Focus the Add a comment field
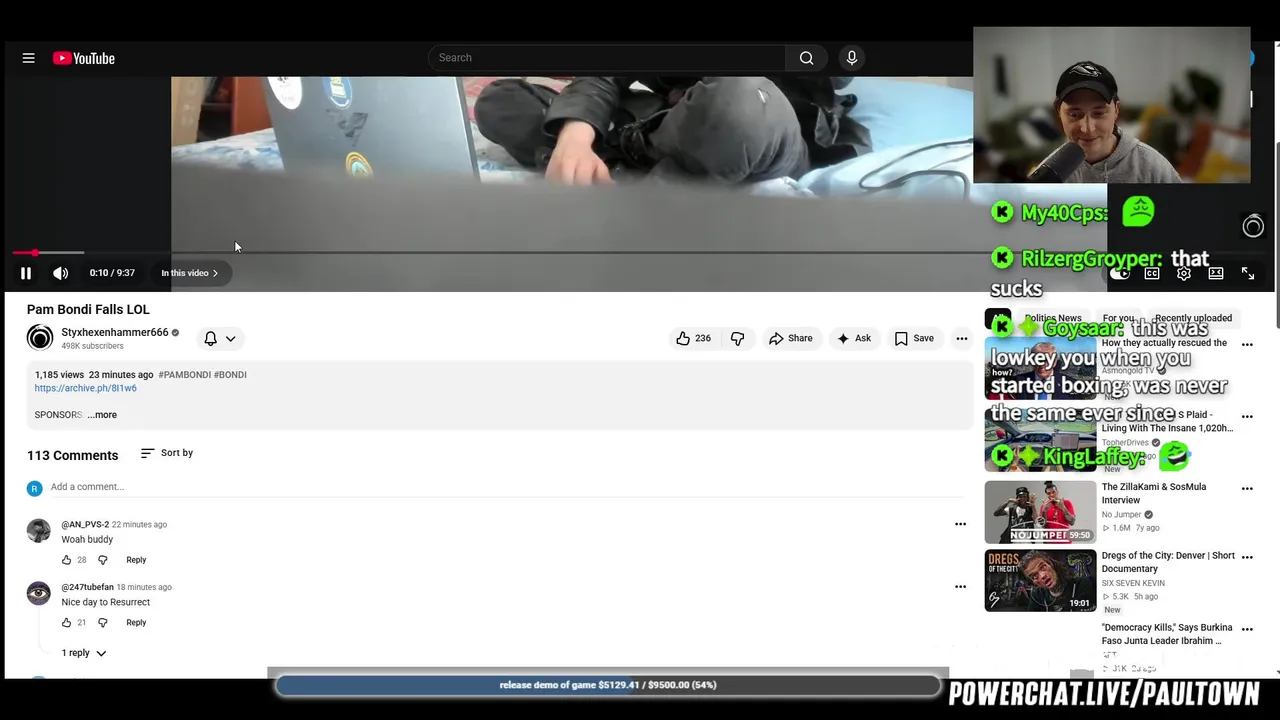1280x720 pixels. (506, 487)
